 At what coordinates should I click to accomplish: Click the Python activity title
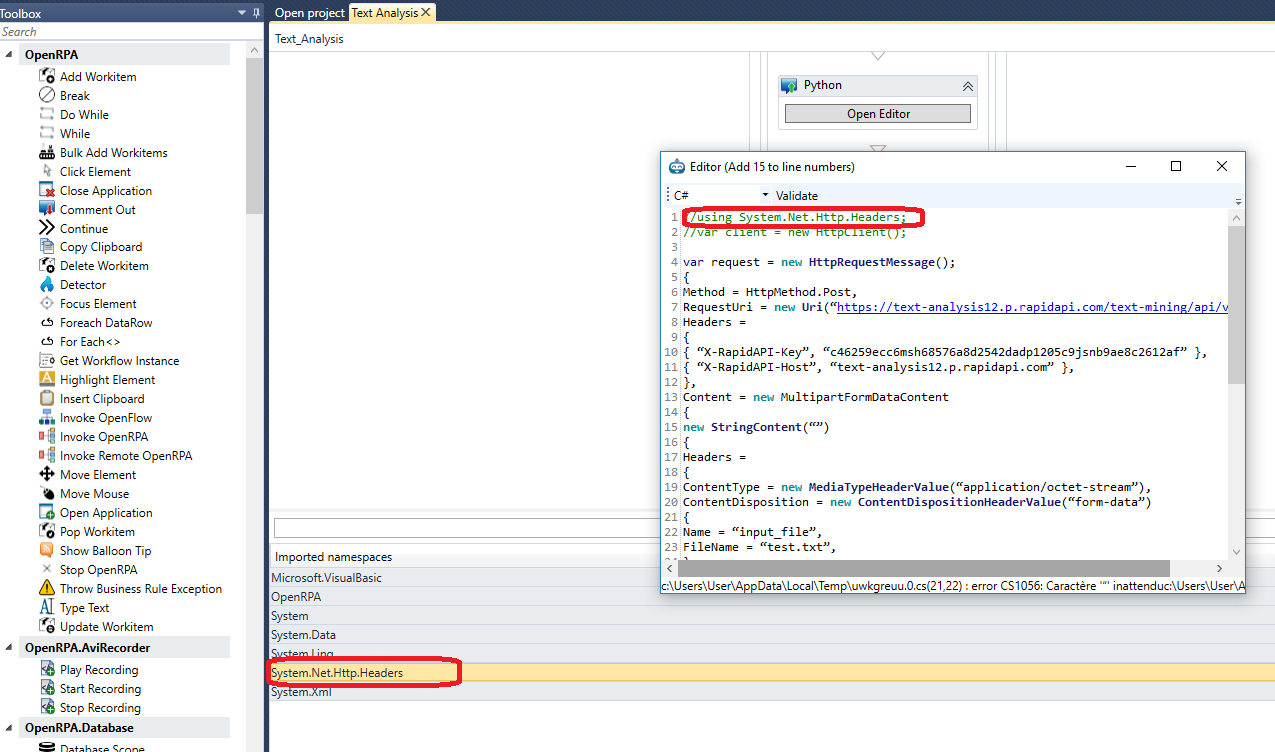(x=823, y=85)
